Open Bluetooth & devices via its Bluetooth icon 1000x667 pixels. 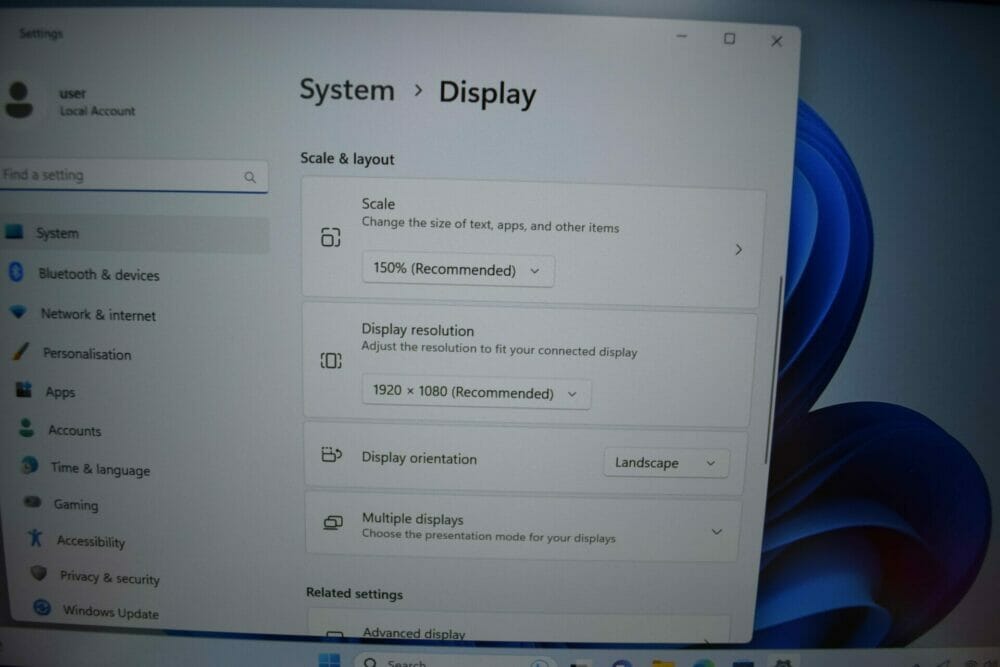click(17, 272)
